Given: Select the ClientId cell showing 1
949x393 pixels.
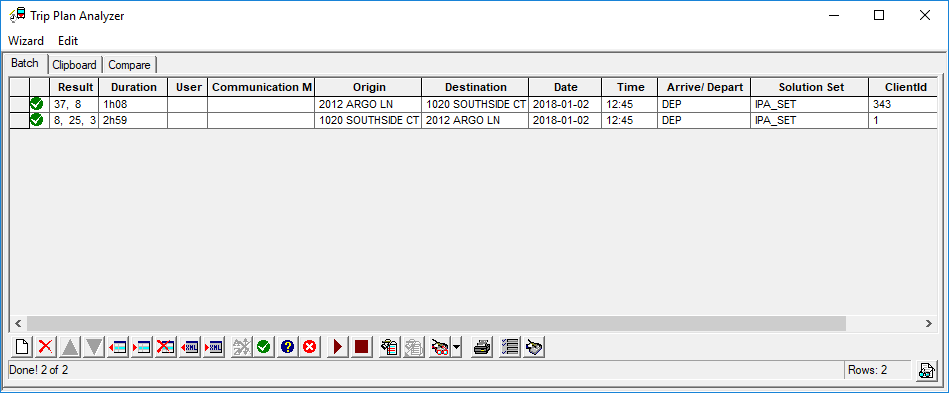Looking at the screenshot, I should [x=903, y=120].
